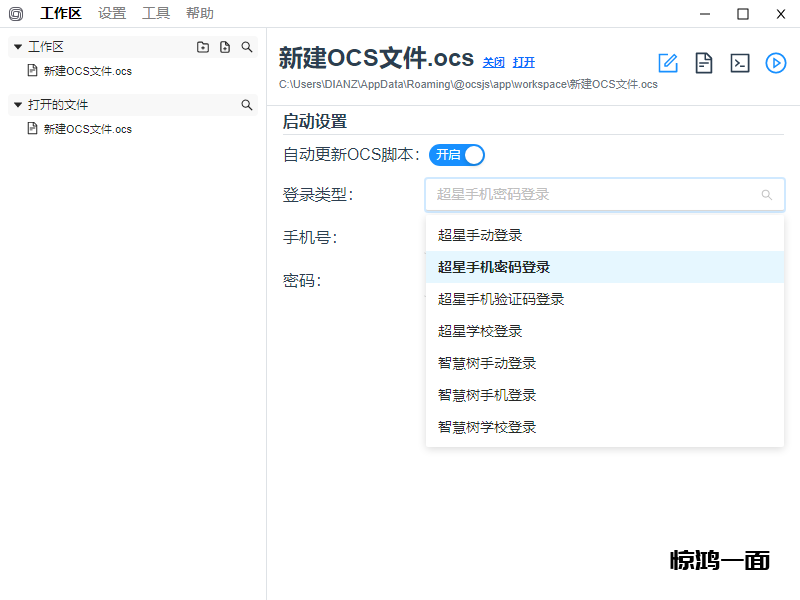The image size is (800, 600).
Task: Select 新建OCS文件.ocs under 工作区
Action: coord(87,71)
